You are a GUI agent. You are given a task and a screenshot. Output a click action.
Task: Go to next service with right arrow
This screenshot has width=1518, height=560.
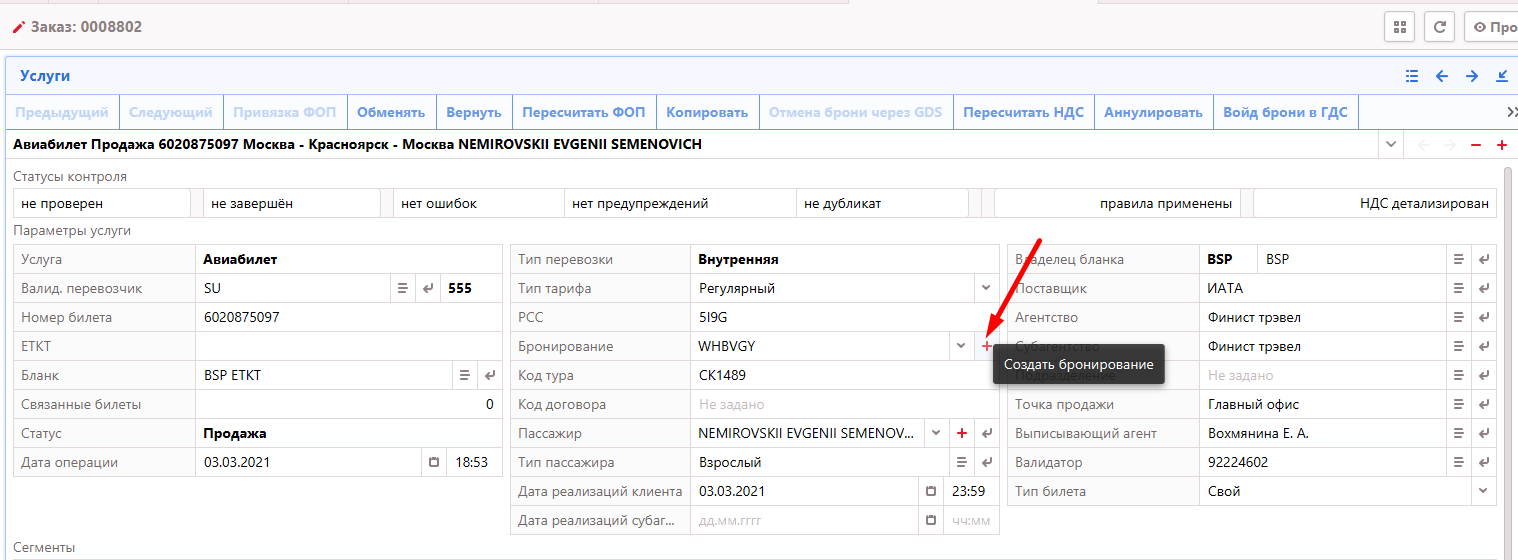(x=1472, y=76)
